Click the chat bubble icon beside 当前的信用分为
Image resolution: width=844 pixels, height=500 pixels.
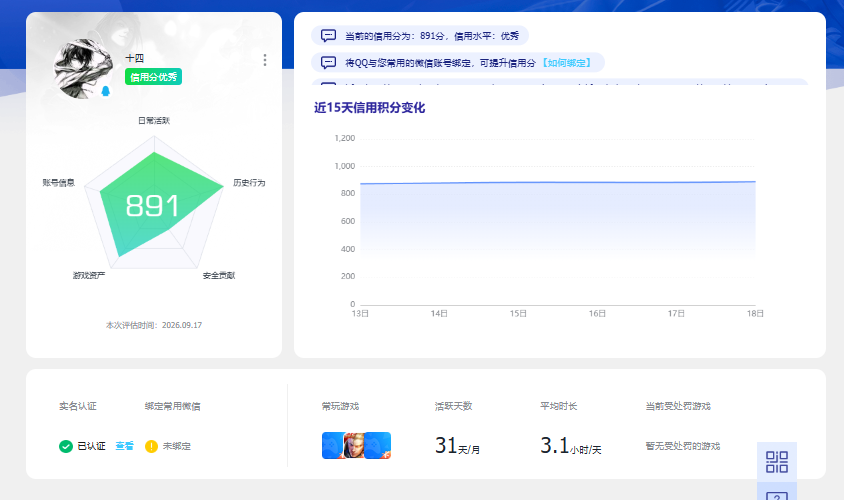click(328, 36)
